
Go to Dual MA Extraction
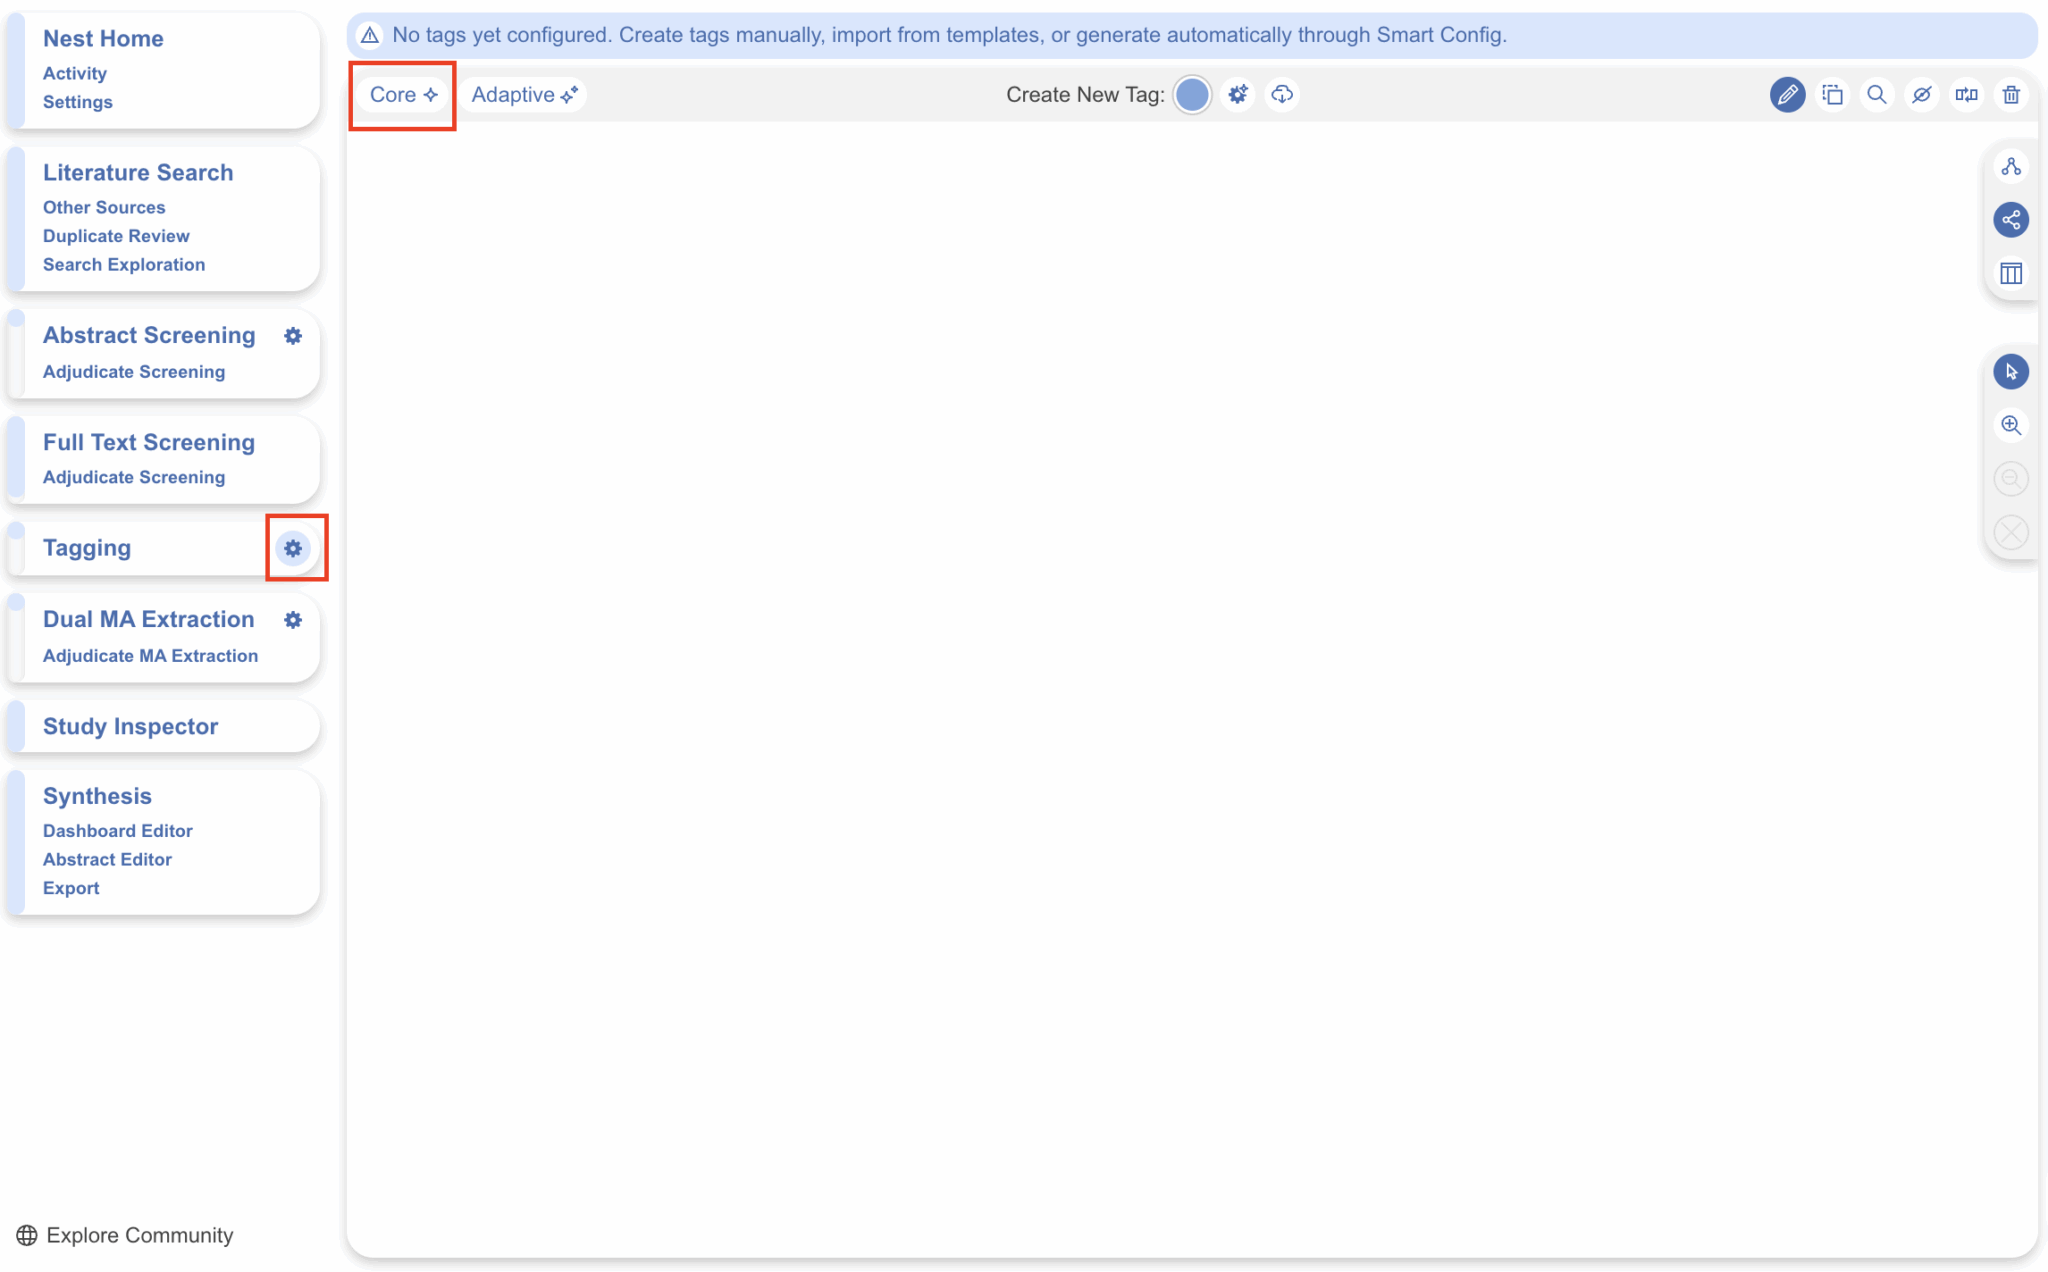point(149,620)
